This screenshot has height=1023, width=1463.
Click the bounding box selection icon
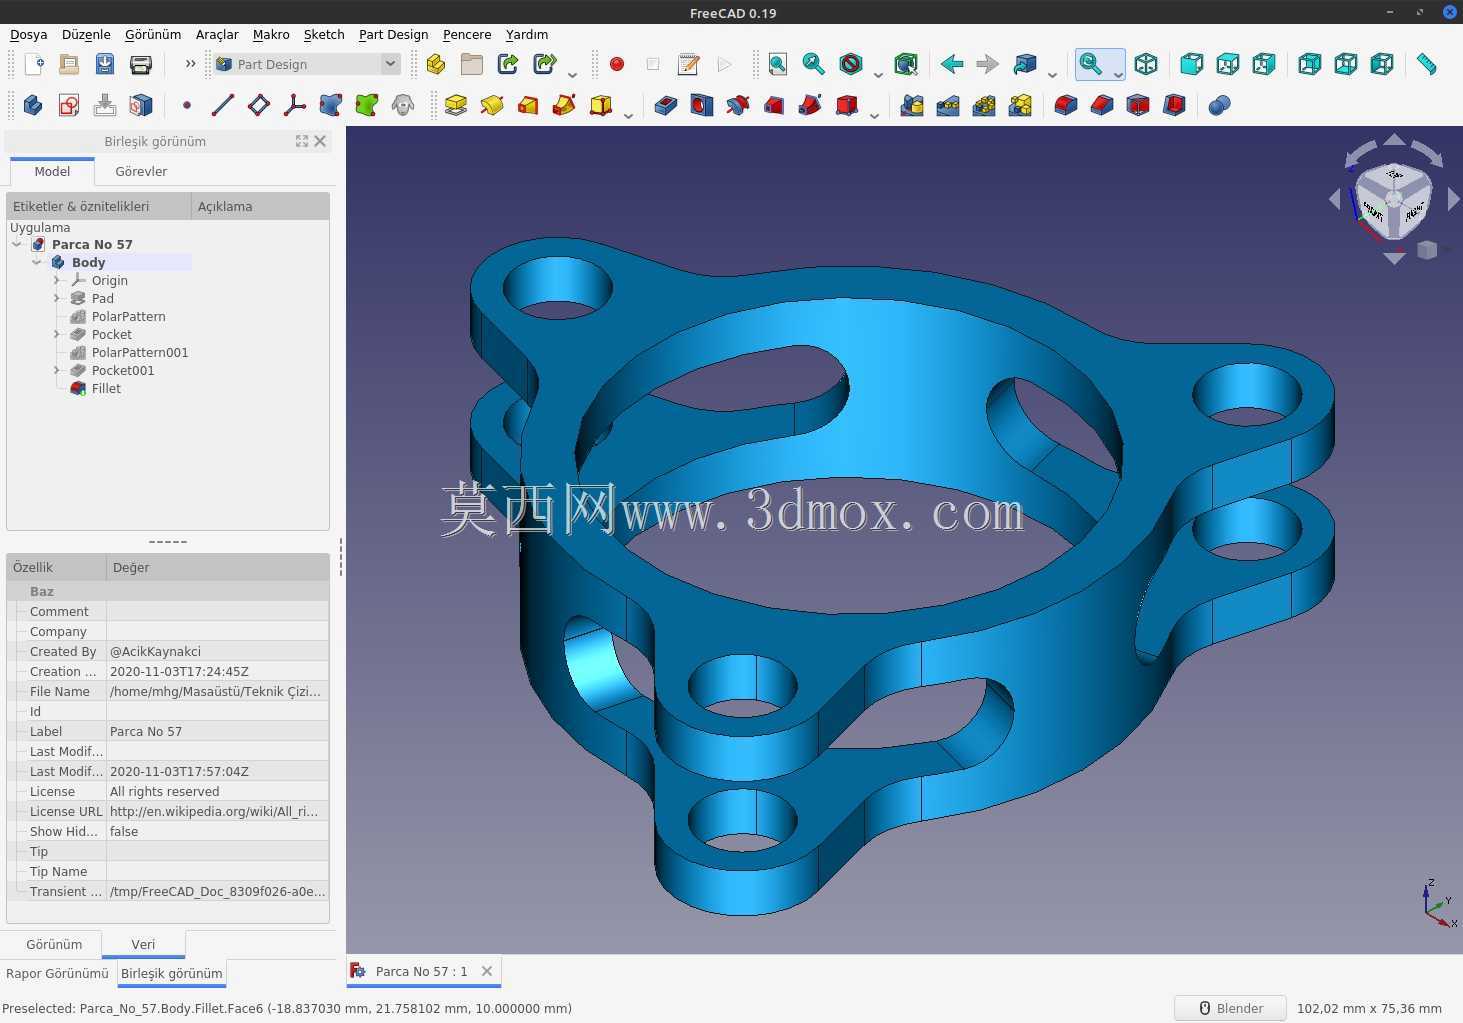(x=906, y=65)
